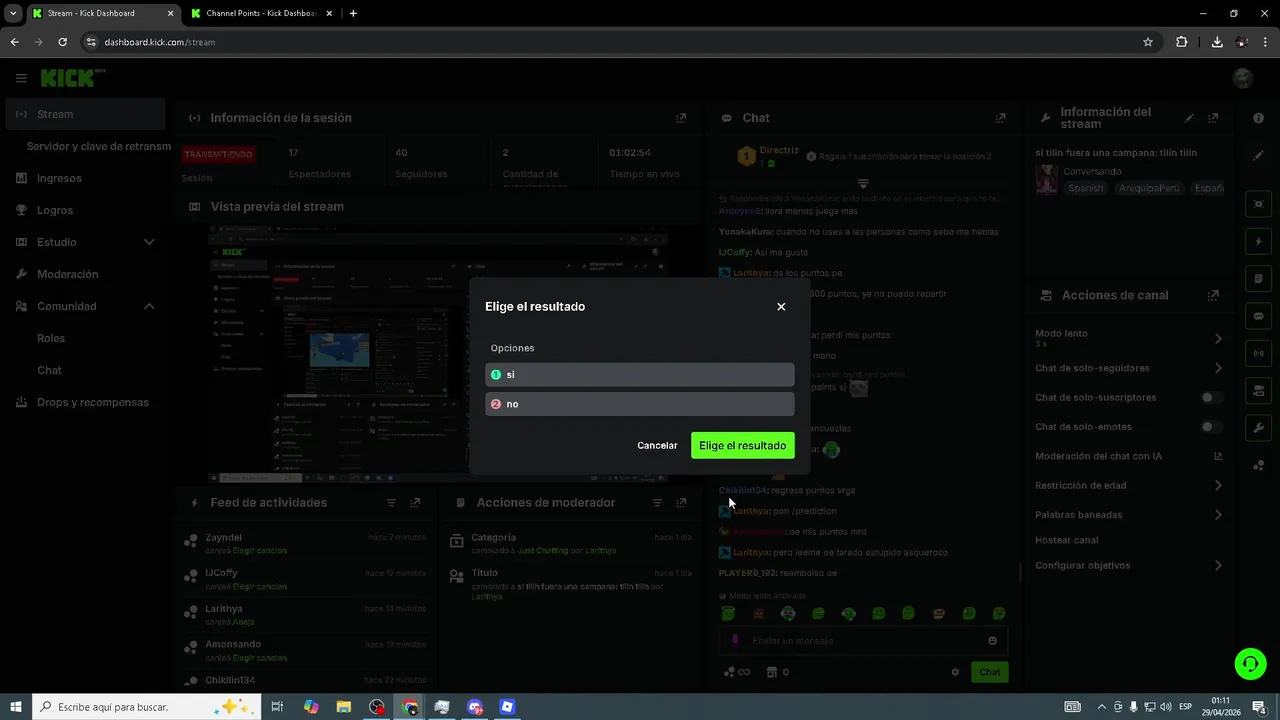
Task: Toggle channel actions camera widget in right rail
Action: click(1259, 390)
